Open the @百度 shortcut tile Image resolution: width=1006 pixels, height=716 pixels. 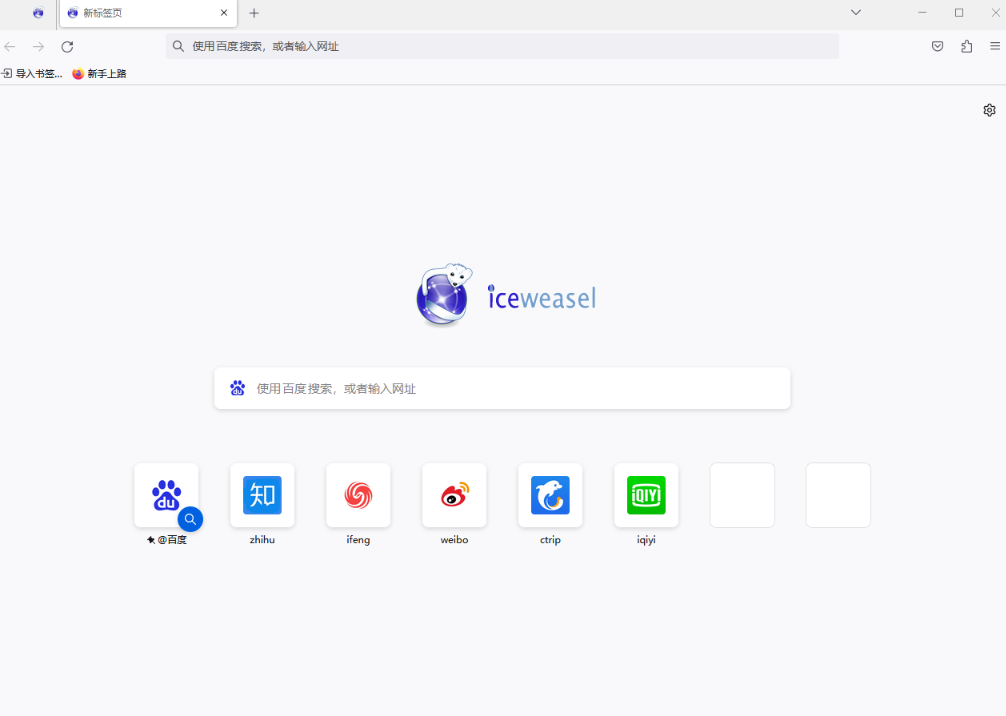pyautogui.click(x=166, y=495)
